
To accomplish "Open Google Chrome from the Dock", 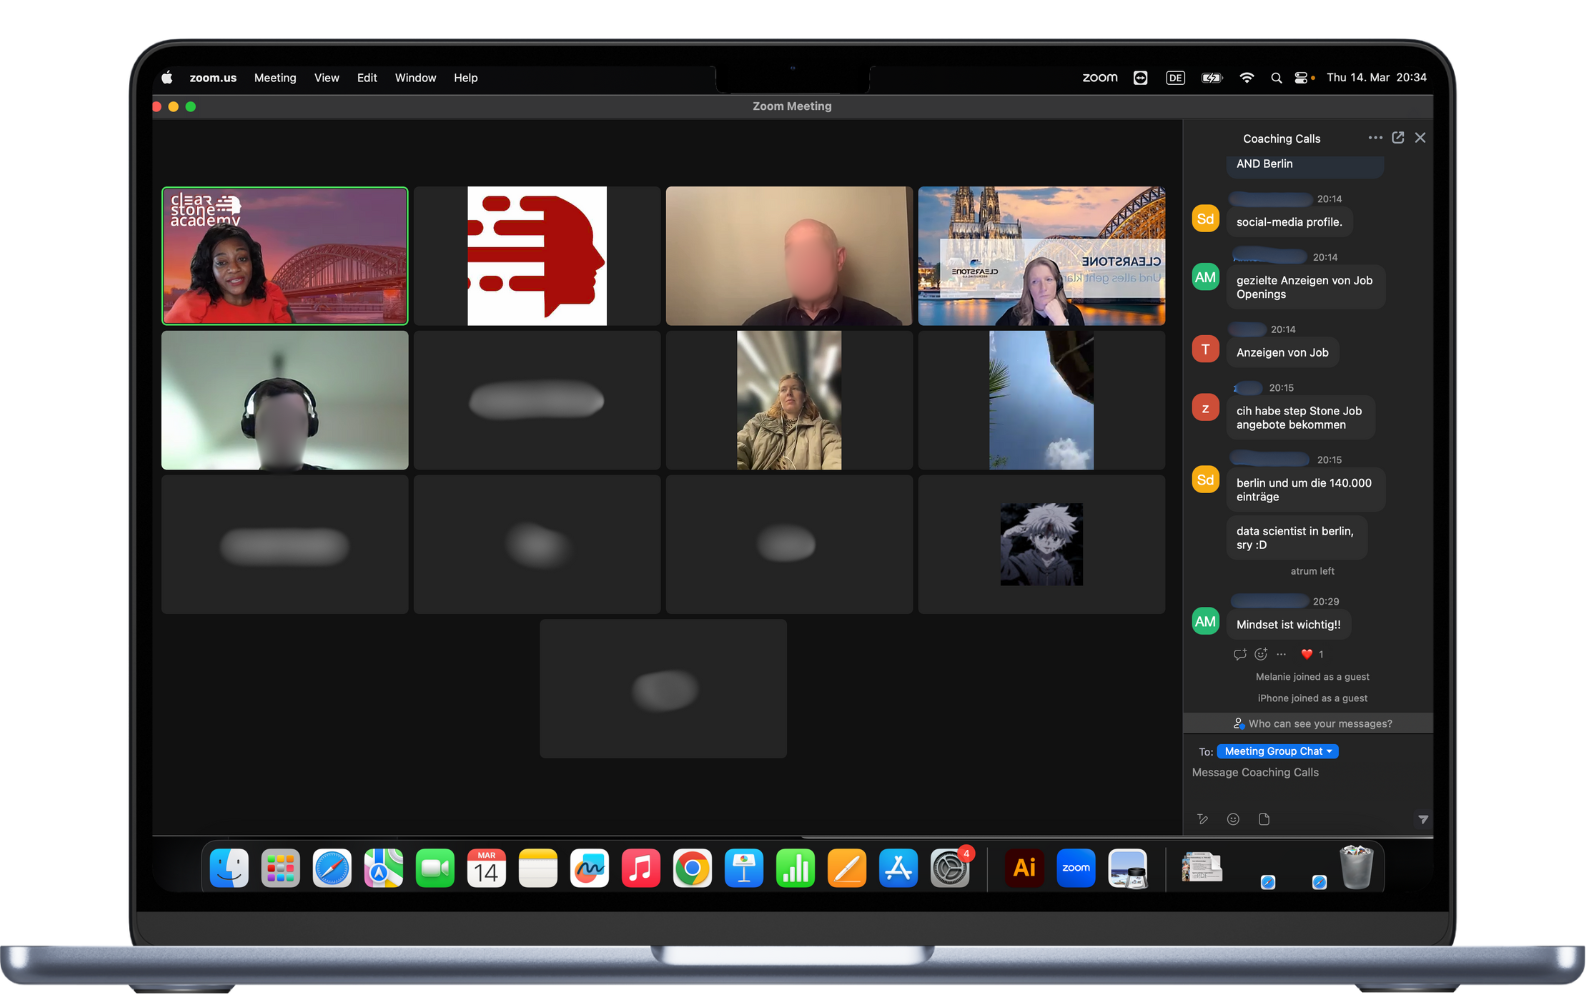I will (x=693, y=868).
